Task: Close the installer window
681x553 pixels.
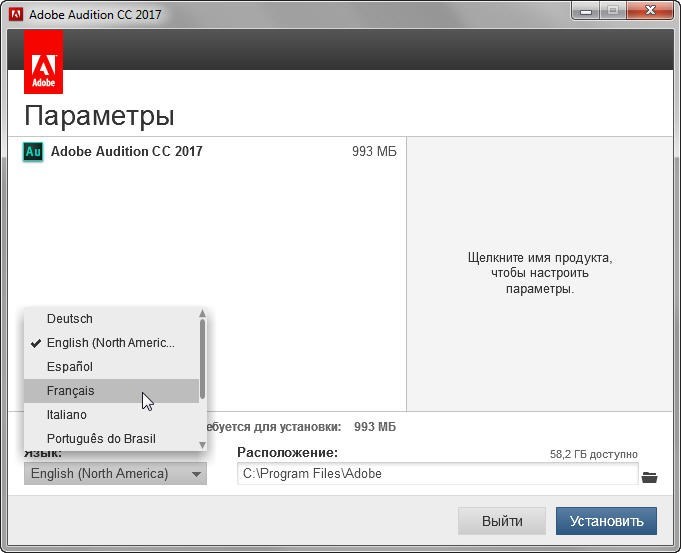Action: pos(650,10)
